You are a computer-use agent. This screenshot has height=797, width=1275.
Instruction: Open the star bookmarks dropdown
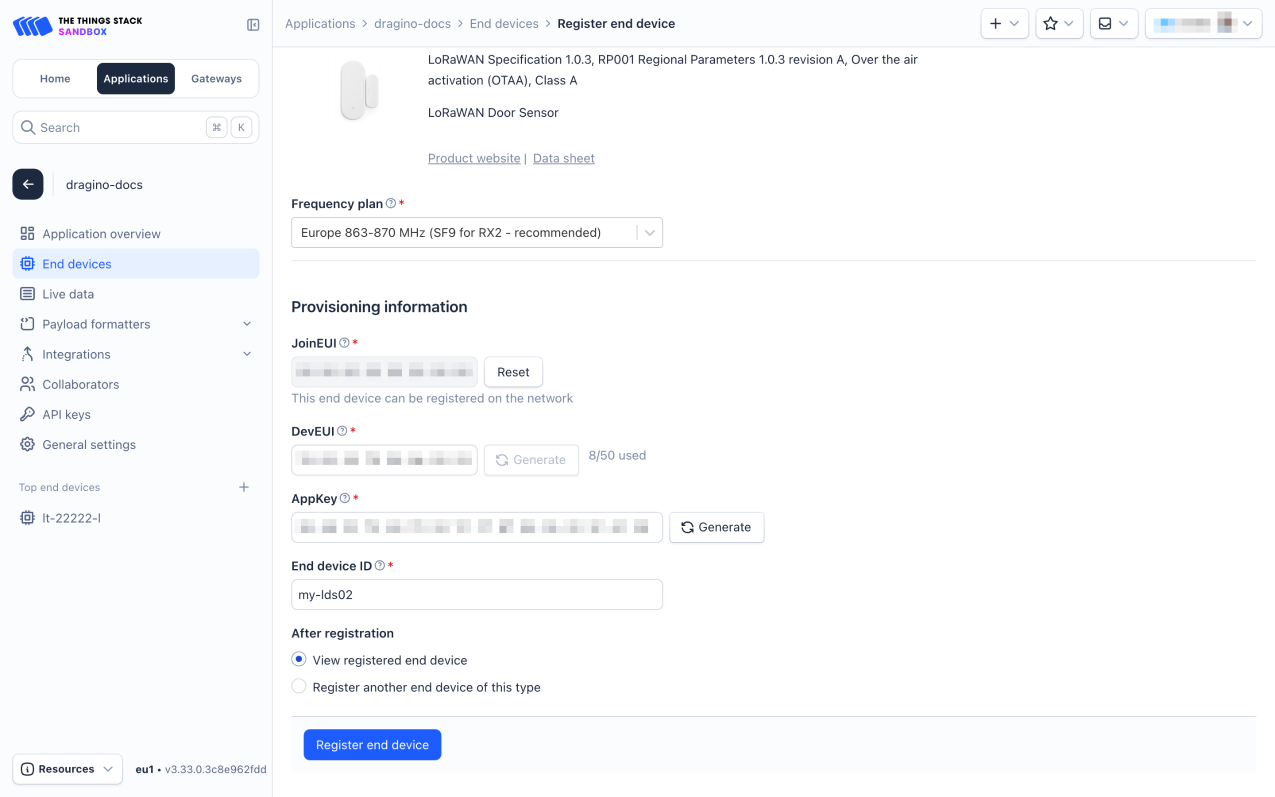[1059, 23]
